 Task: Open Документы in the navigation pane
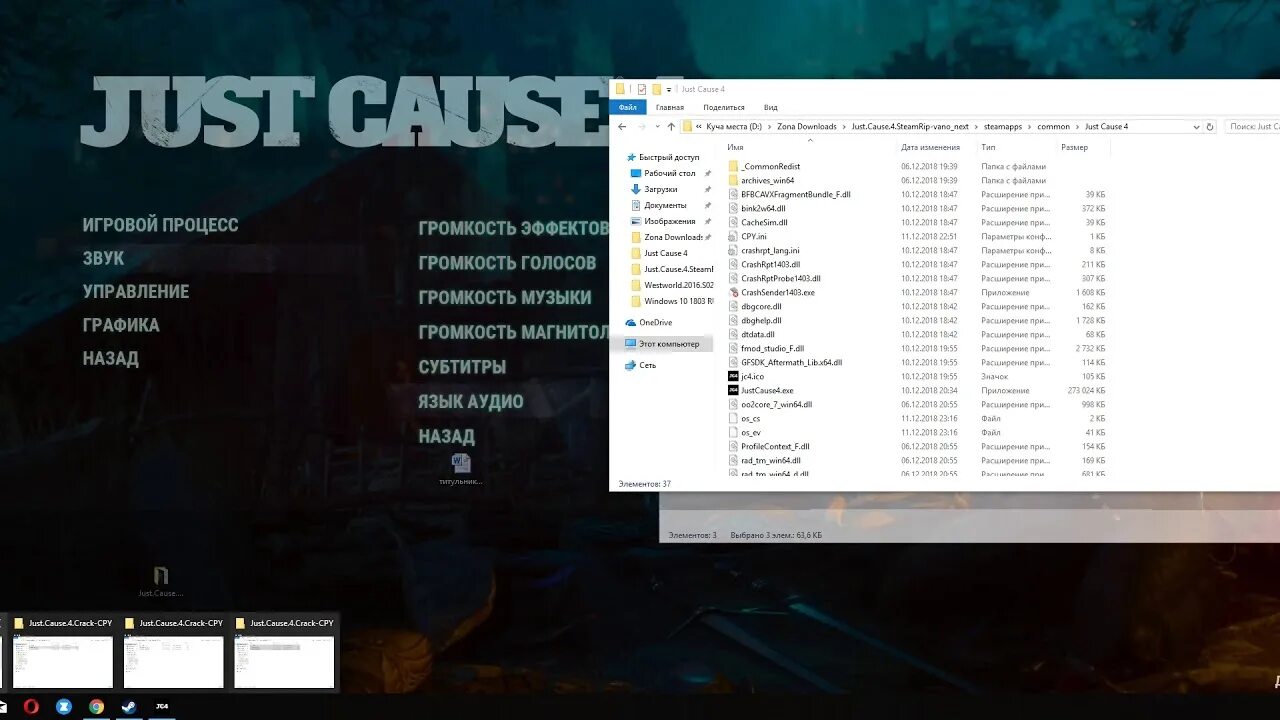664,205
